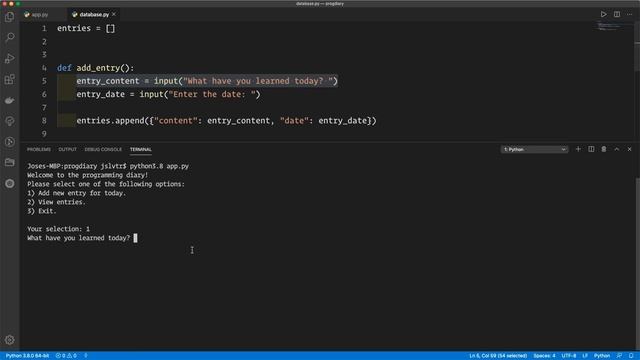Select Python 3.8.0 64-bit interpreter in status bar
Viewport: 640px width, 360px height.
coord(27,356)
